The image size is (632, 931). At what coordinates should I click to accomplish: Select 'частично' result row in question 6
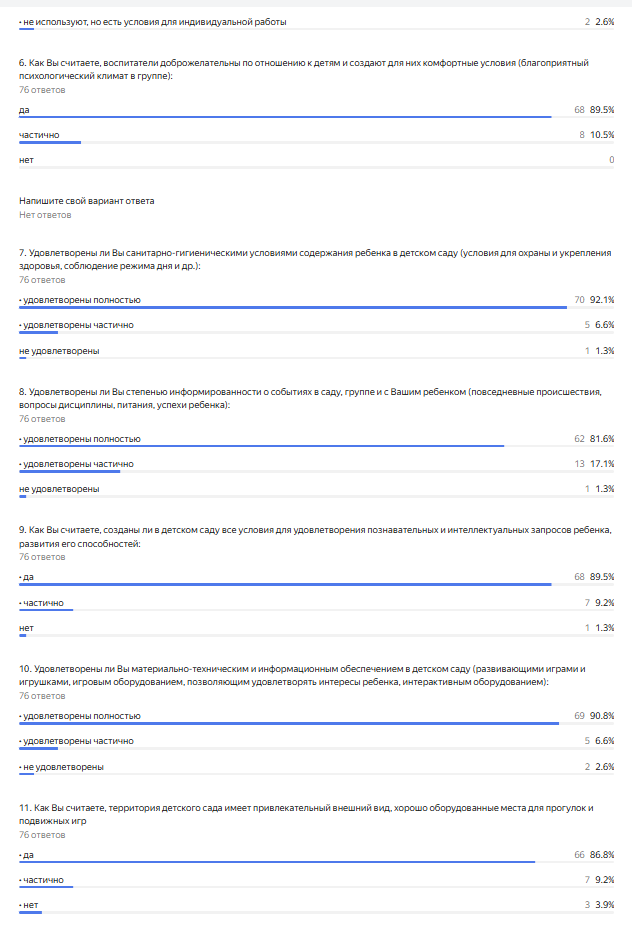[317, 137]
